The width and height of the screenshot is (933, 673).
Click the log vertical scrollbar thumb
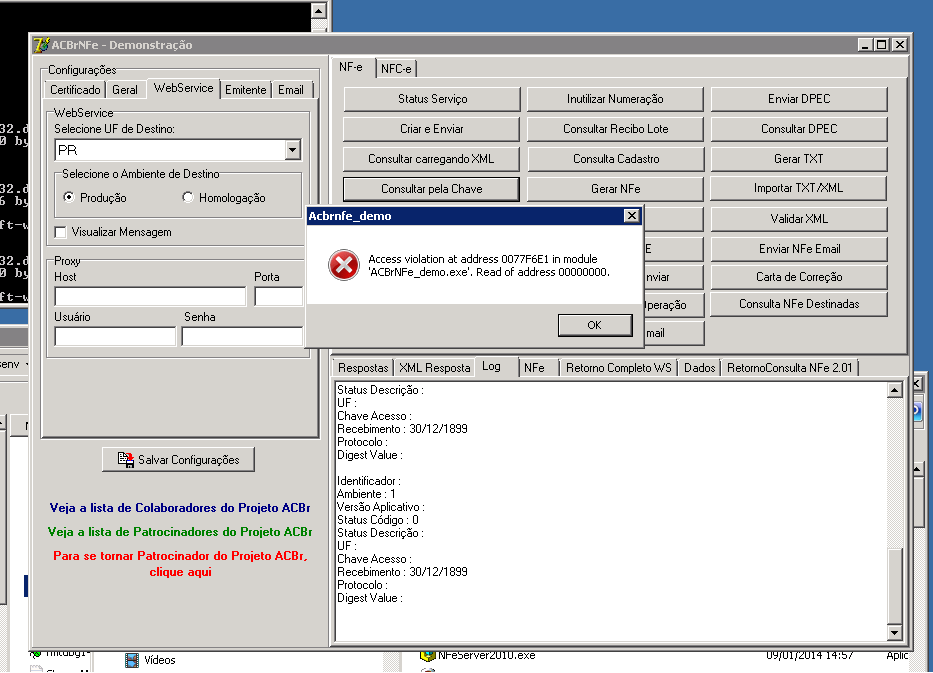894,586
